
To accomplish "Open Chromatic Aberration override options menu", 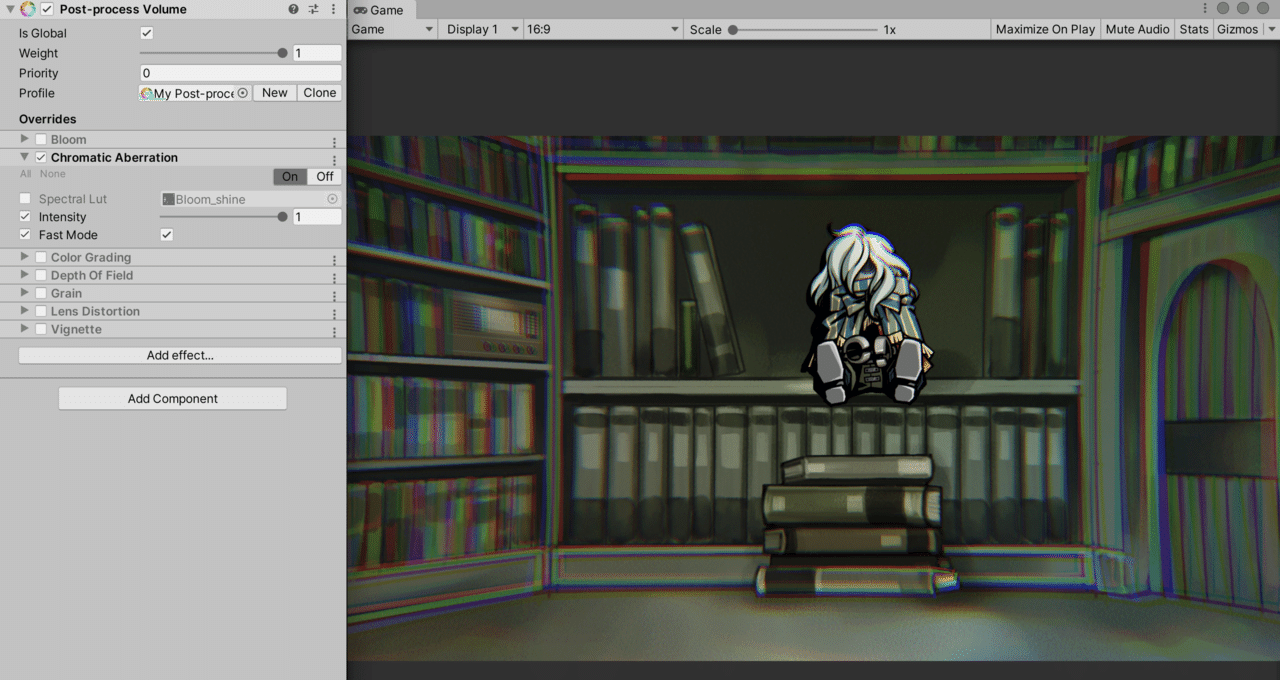I will [334, 159].
